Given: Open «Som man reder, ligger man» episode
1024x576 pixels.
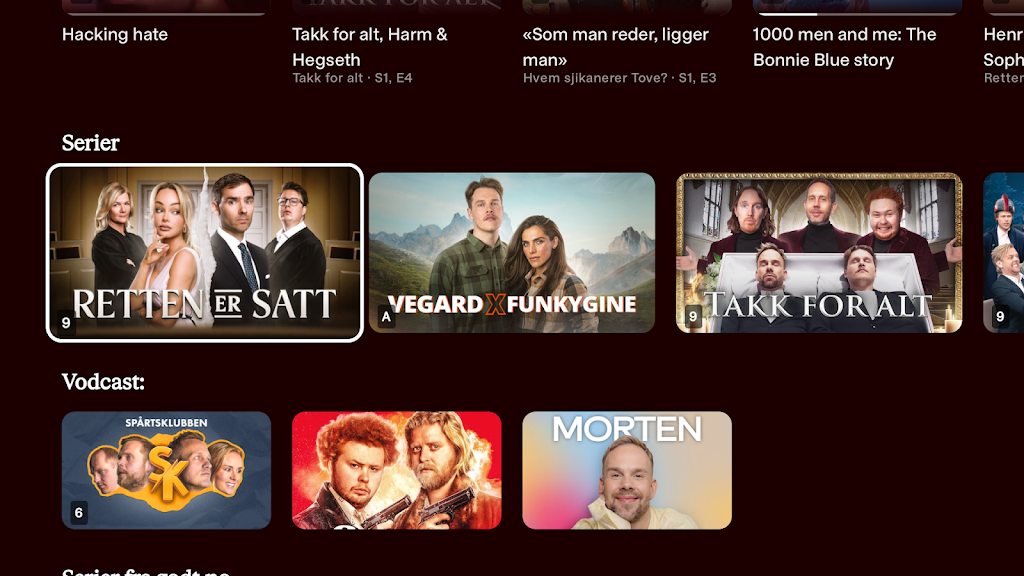Looking at the screenshot, I should click(x=615, y=47).
